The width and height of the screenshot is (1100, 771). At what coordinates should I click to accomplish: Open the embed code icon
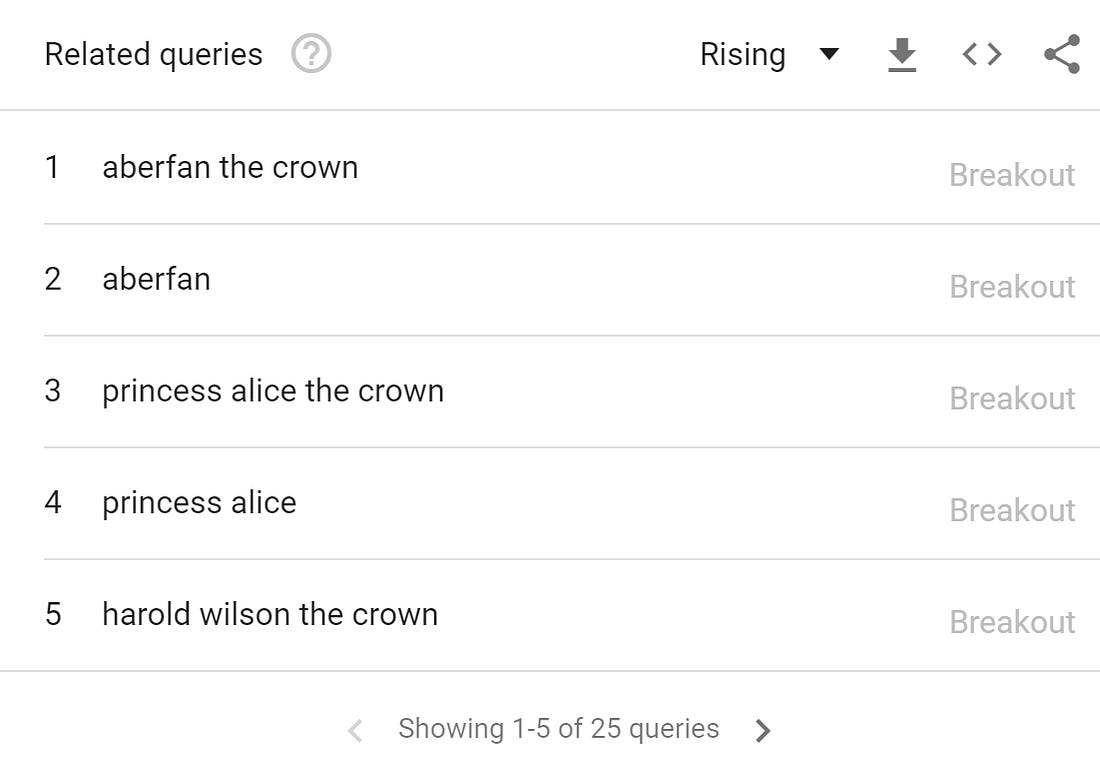tap(982, 54)
